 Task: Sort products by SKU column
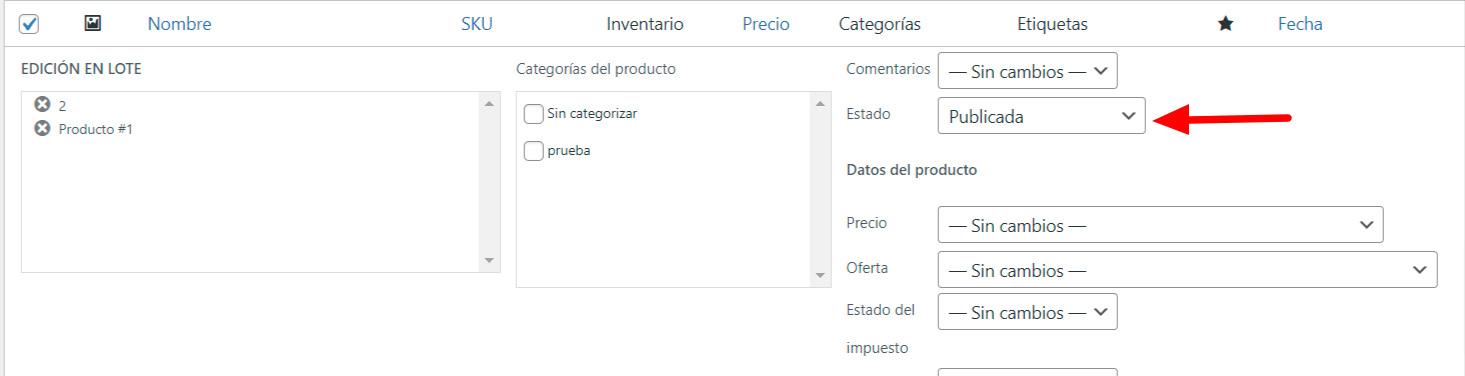[477, 24]
